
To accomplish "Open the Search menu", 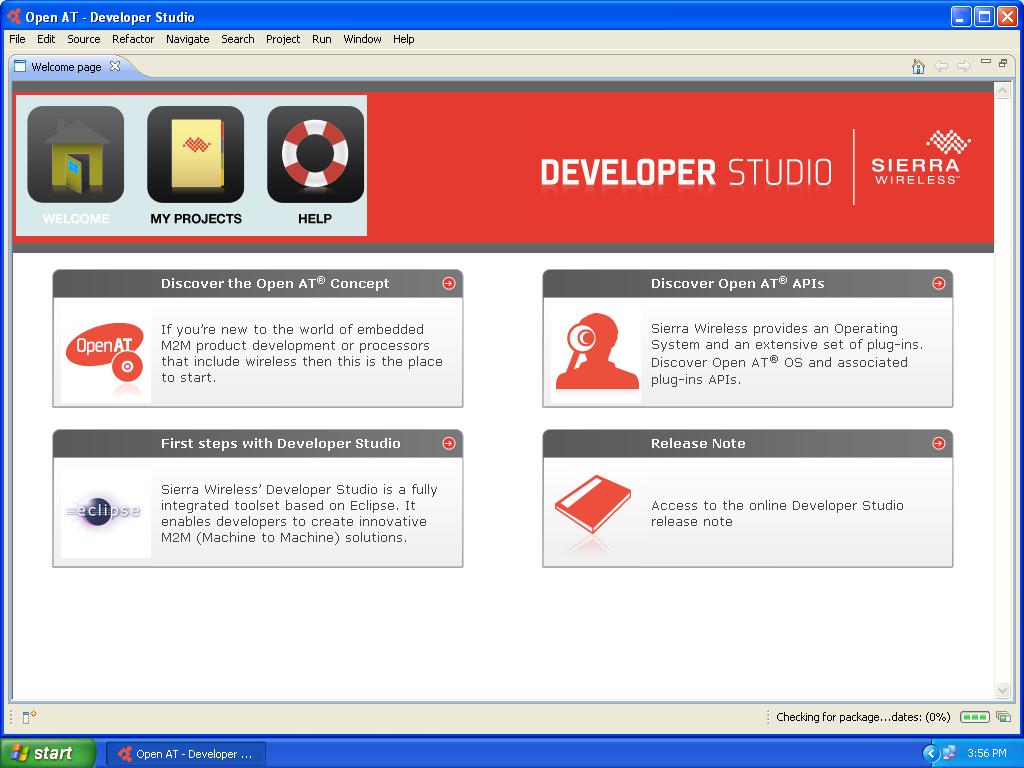I will click(238, 39).
